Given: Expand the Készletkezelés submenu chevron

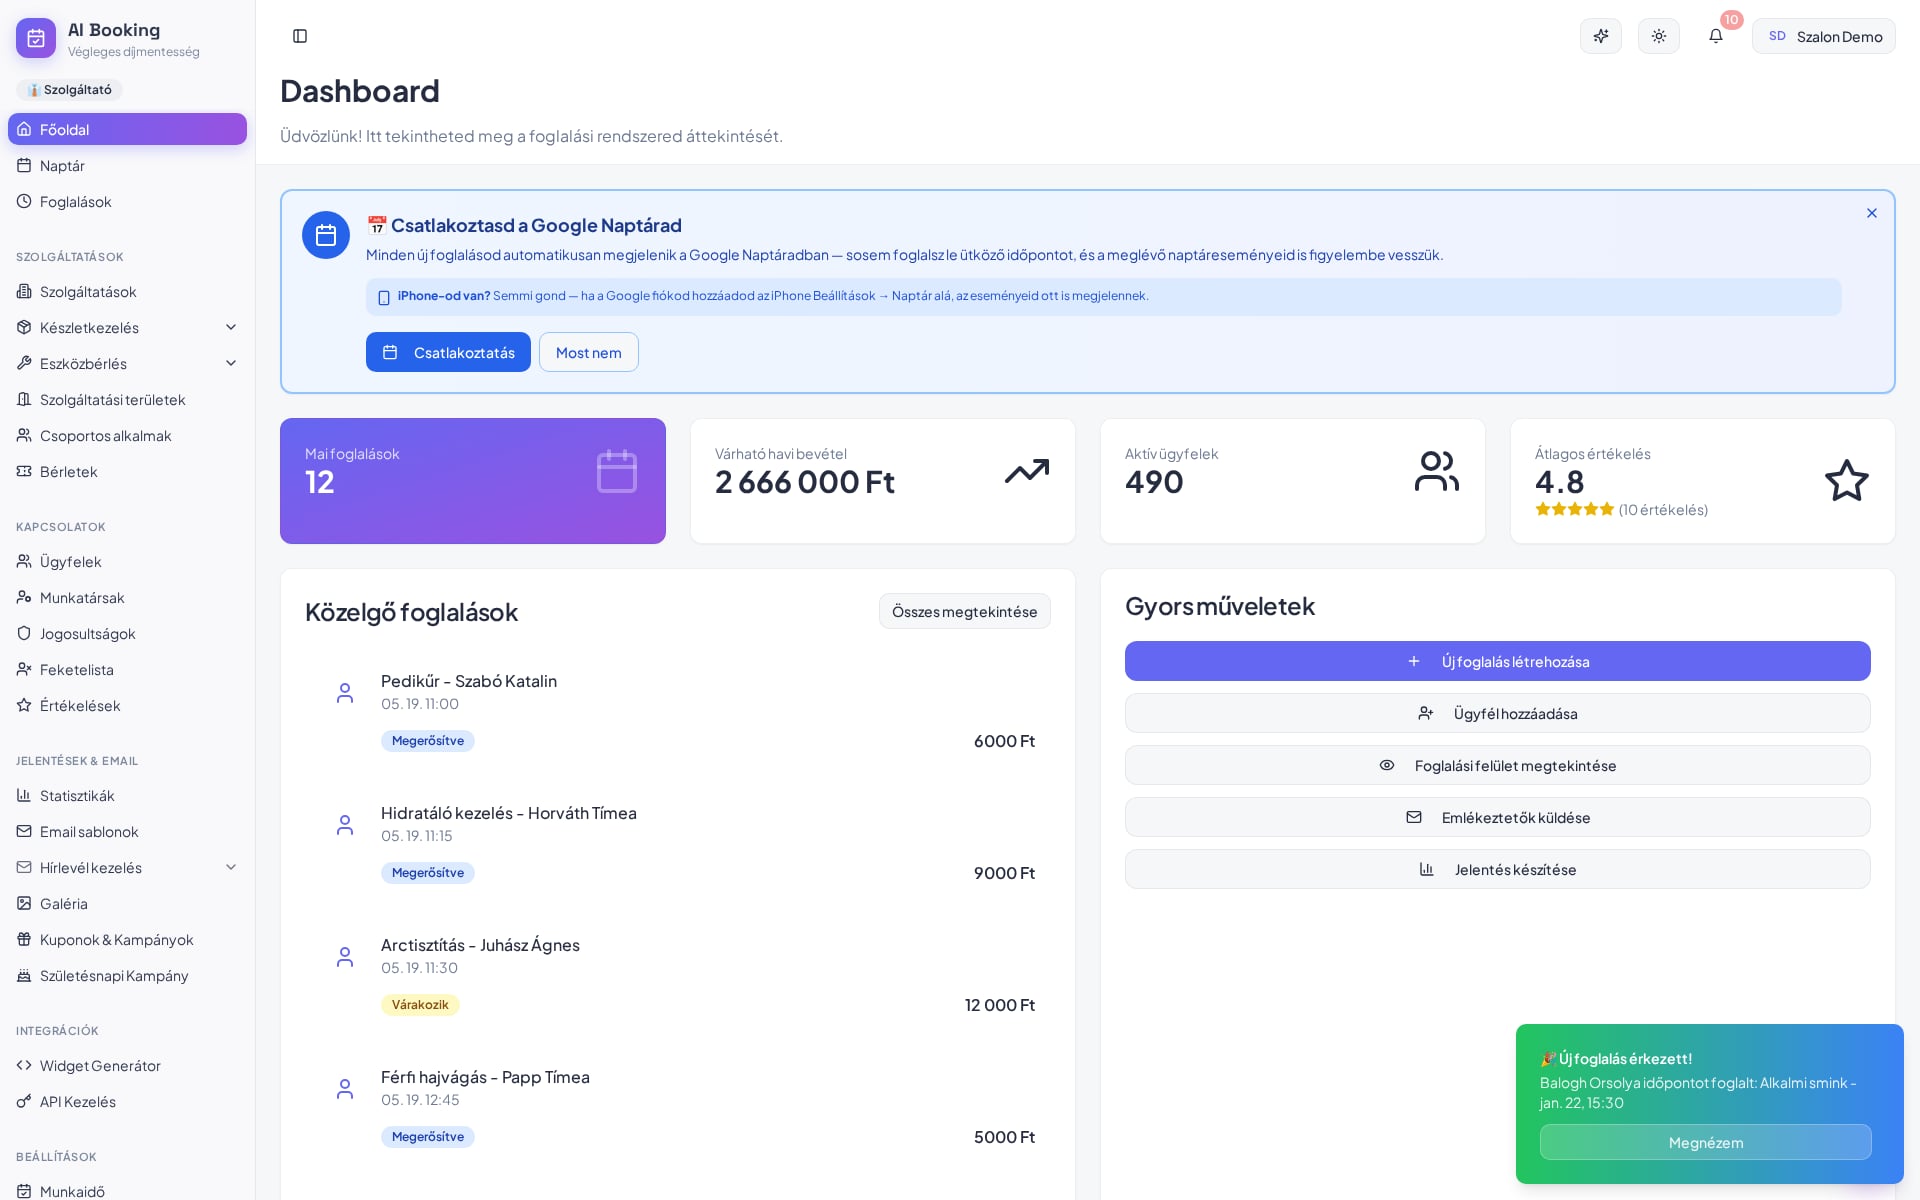Looking at the screenshot, I should point(231,327).
